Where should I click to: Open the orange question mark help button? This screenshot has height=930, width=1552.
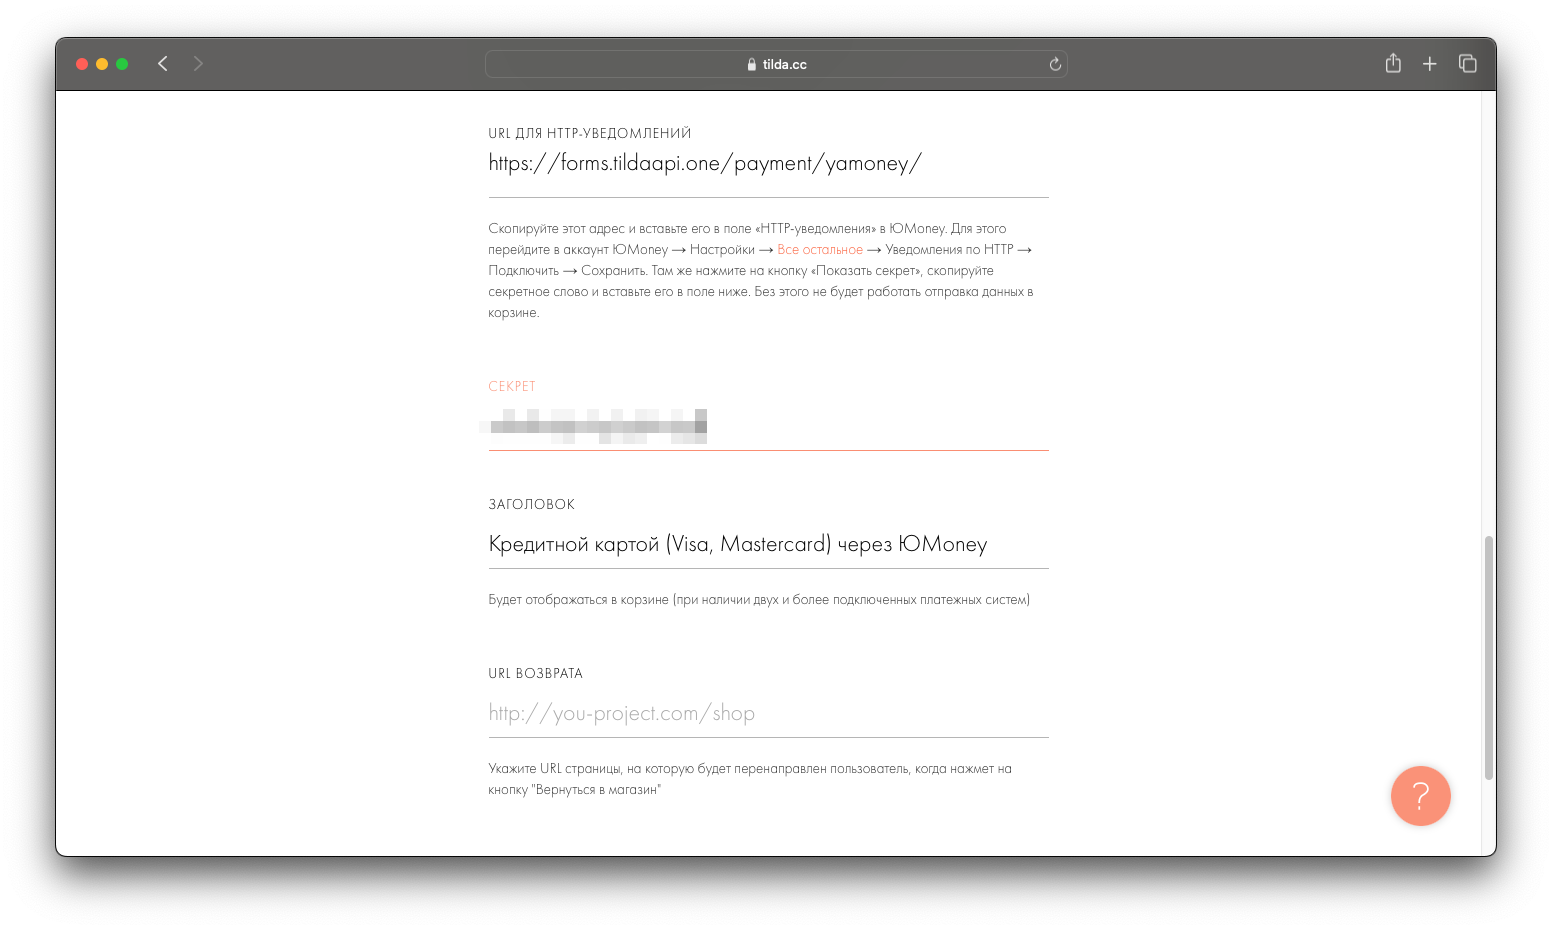click(x=1420, y=796)
